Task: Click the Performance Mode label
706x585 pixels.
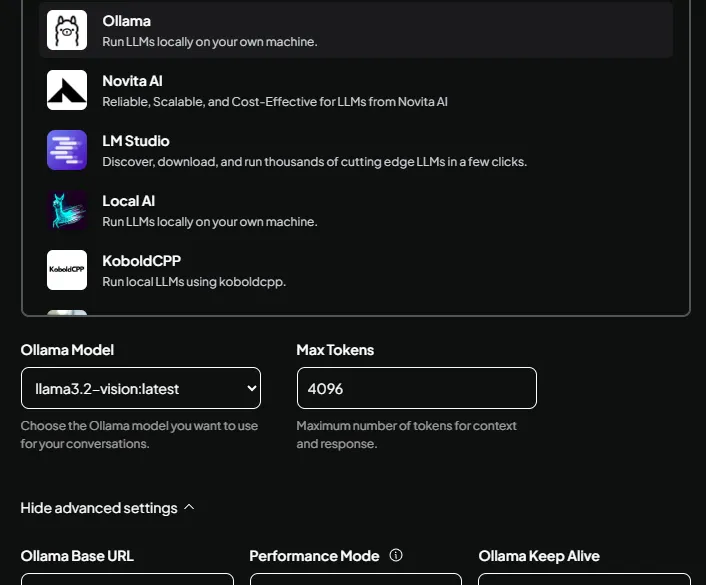Action: pos(314,556)
